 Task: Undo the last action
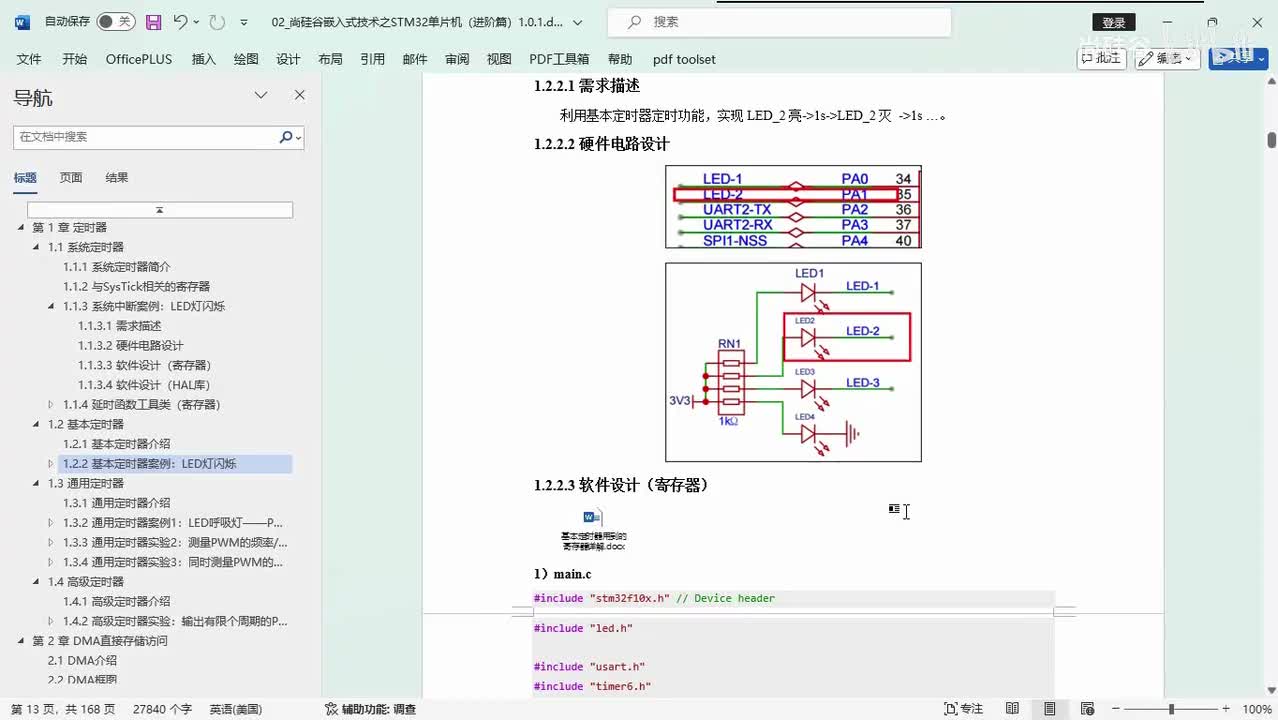coord(180,21)
